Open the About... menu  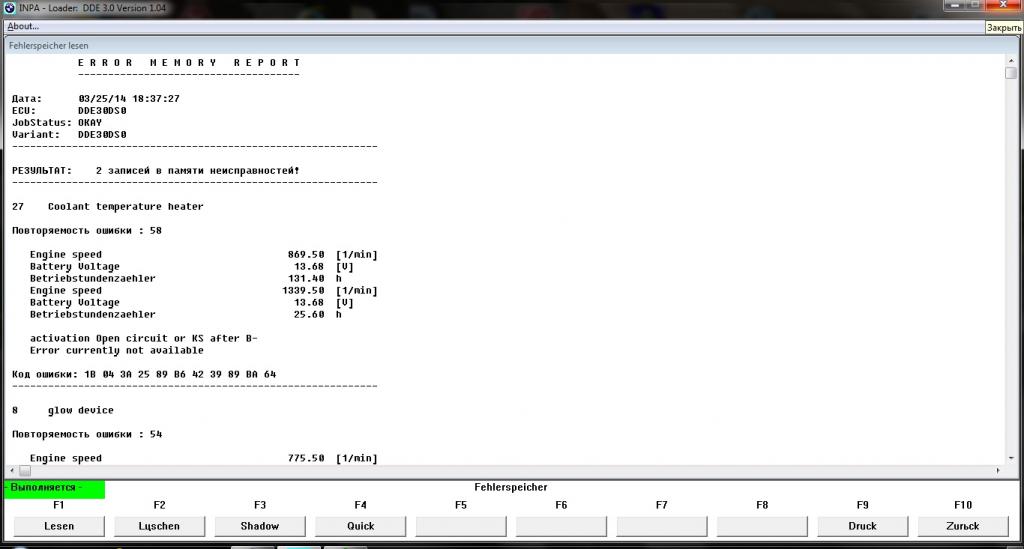click(x=23, y=26)
